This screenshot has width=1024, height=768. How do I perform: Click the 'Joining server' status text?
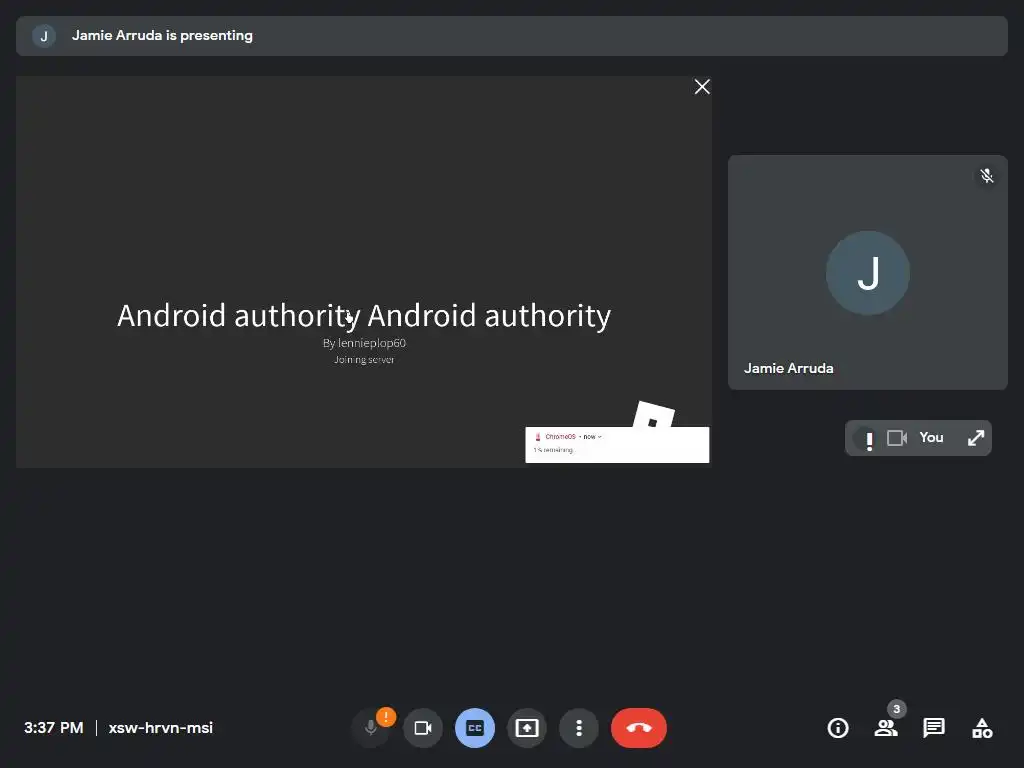(x=364, y=360)
